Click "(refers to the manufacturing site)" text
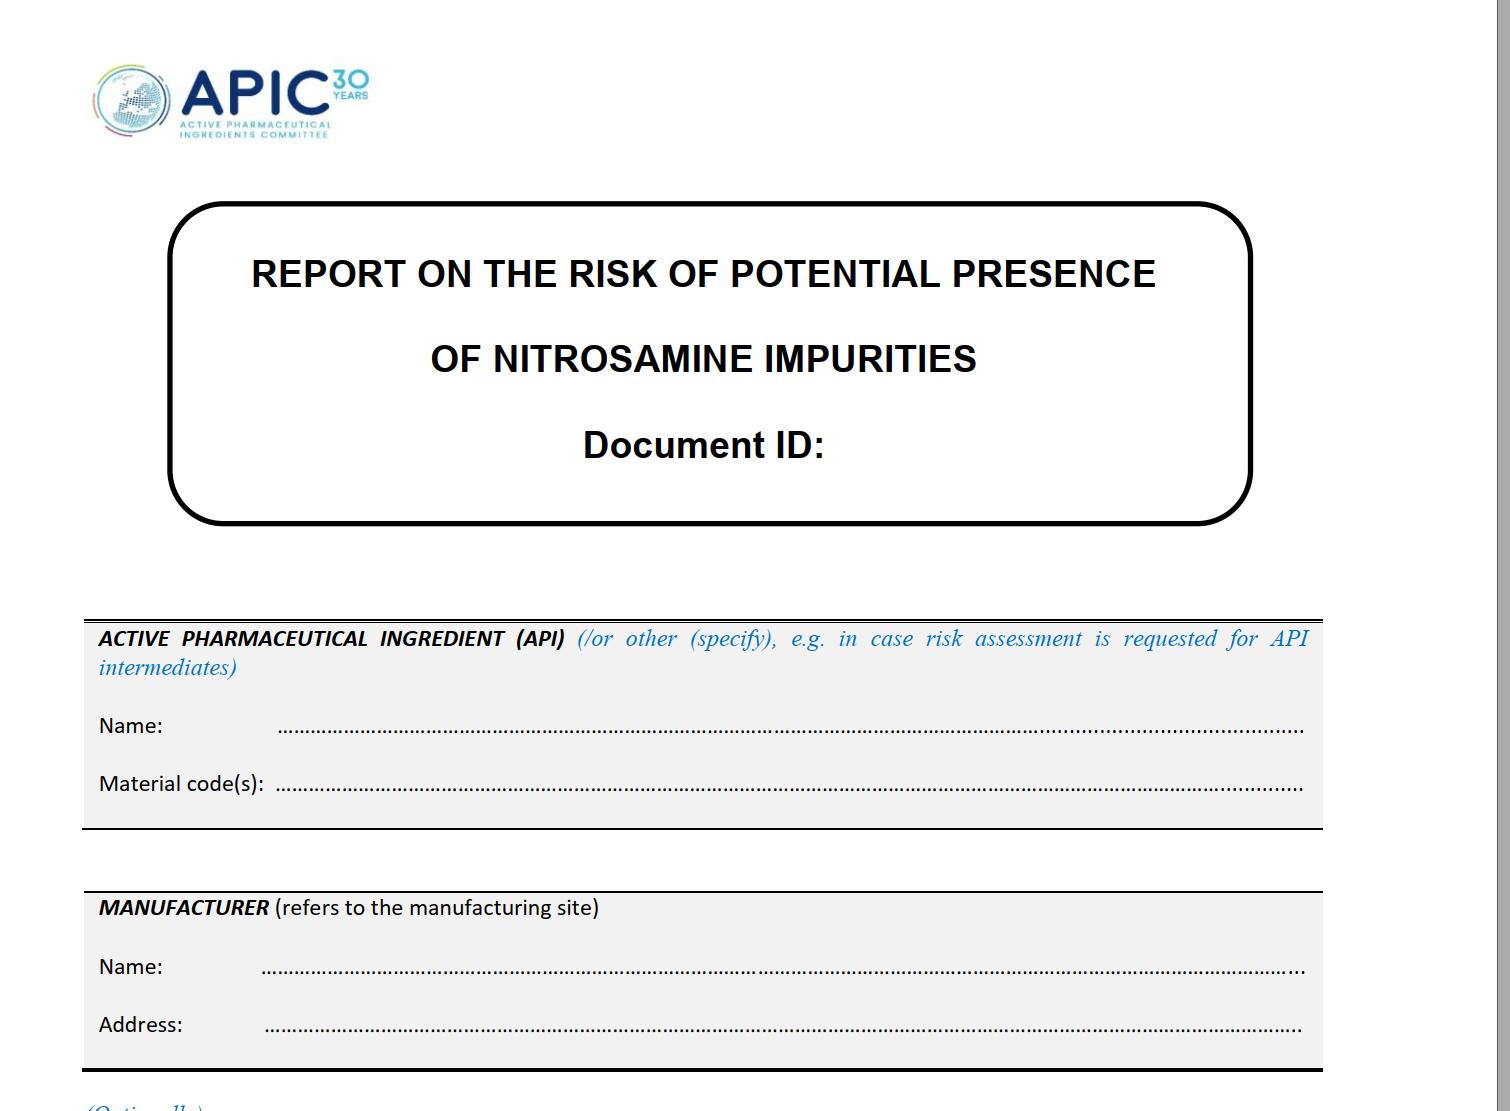The image size is (1510, 1111). pyautogui.click(x=437, y=908)
